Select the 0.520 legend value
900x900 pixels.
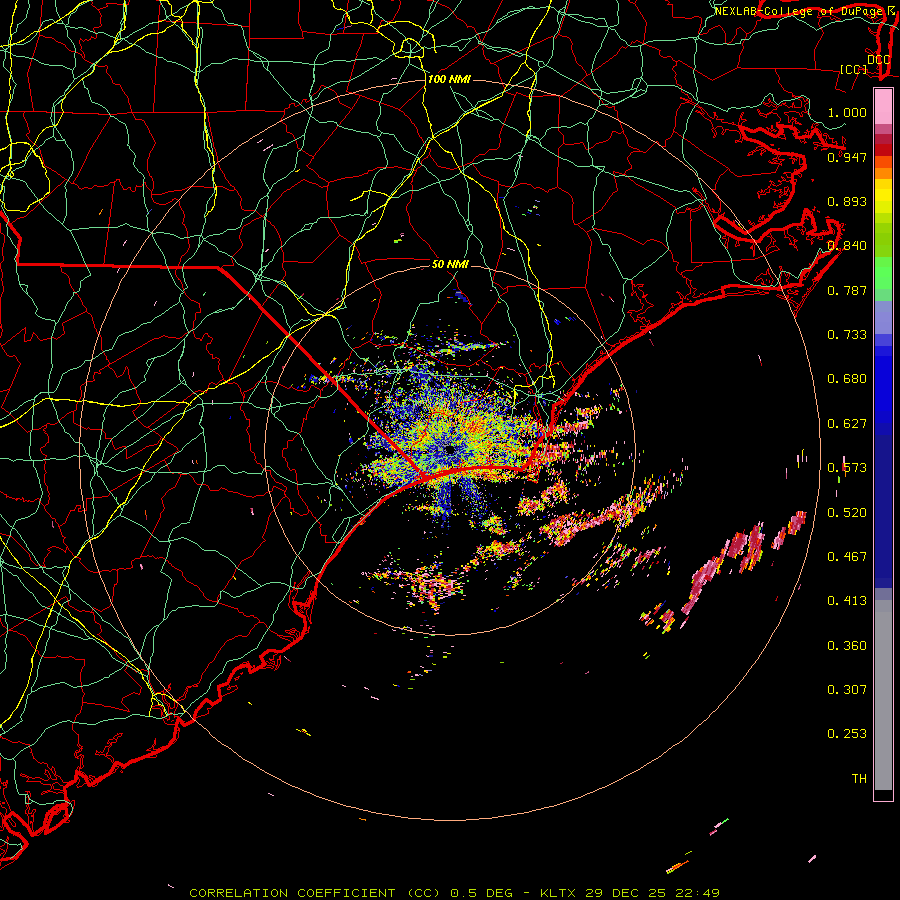[847, 513]
